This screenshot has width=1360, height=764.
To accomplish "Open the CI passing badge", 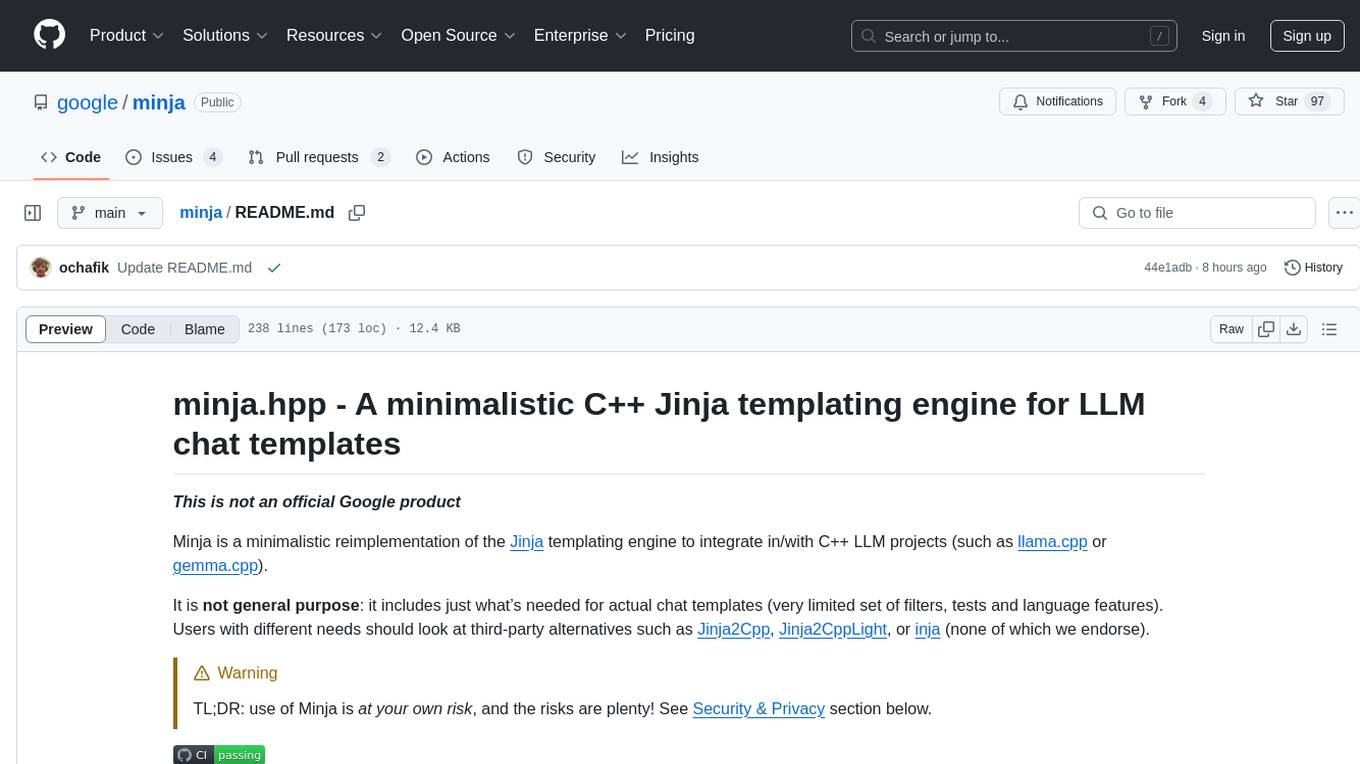I will click(x=219, y=755).
